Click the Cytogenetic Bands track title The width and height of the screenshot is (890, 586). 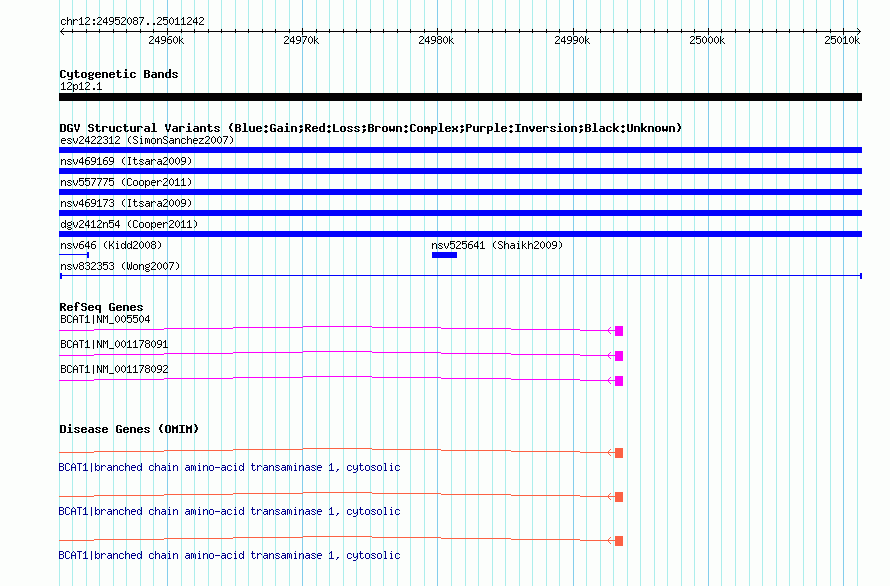119,74
